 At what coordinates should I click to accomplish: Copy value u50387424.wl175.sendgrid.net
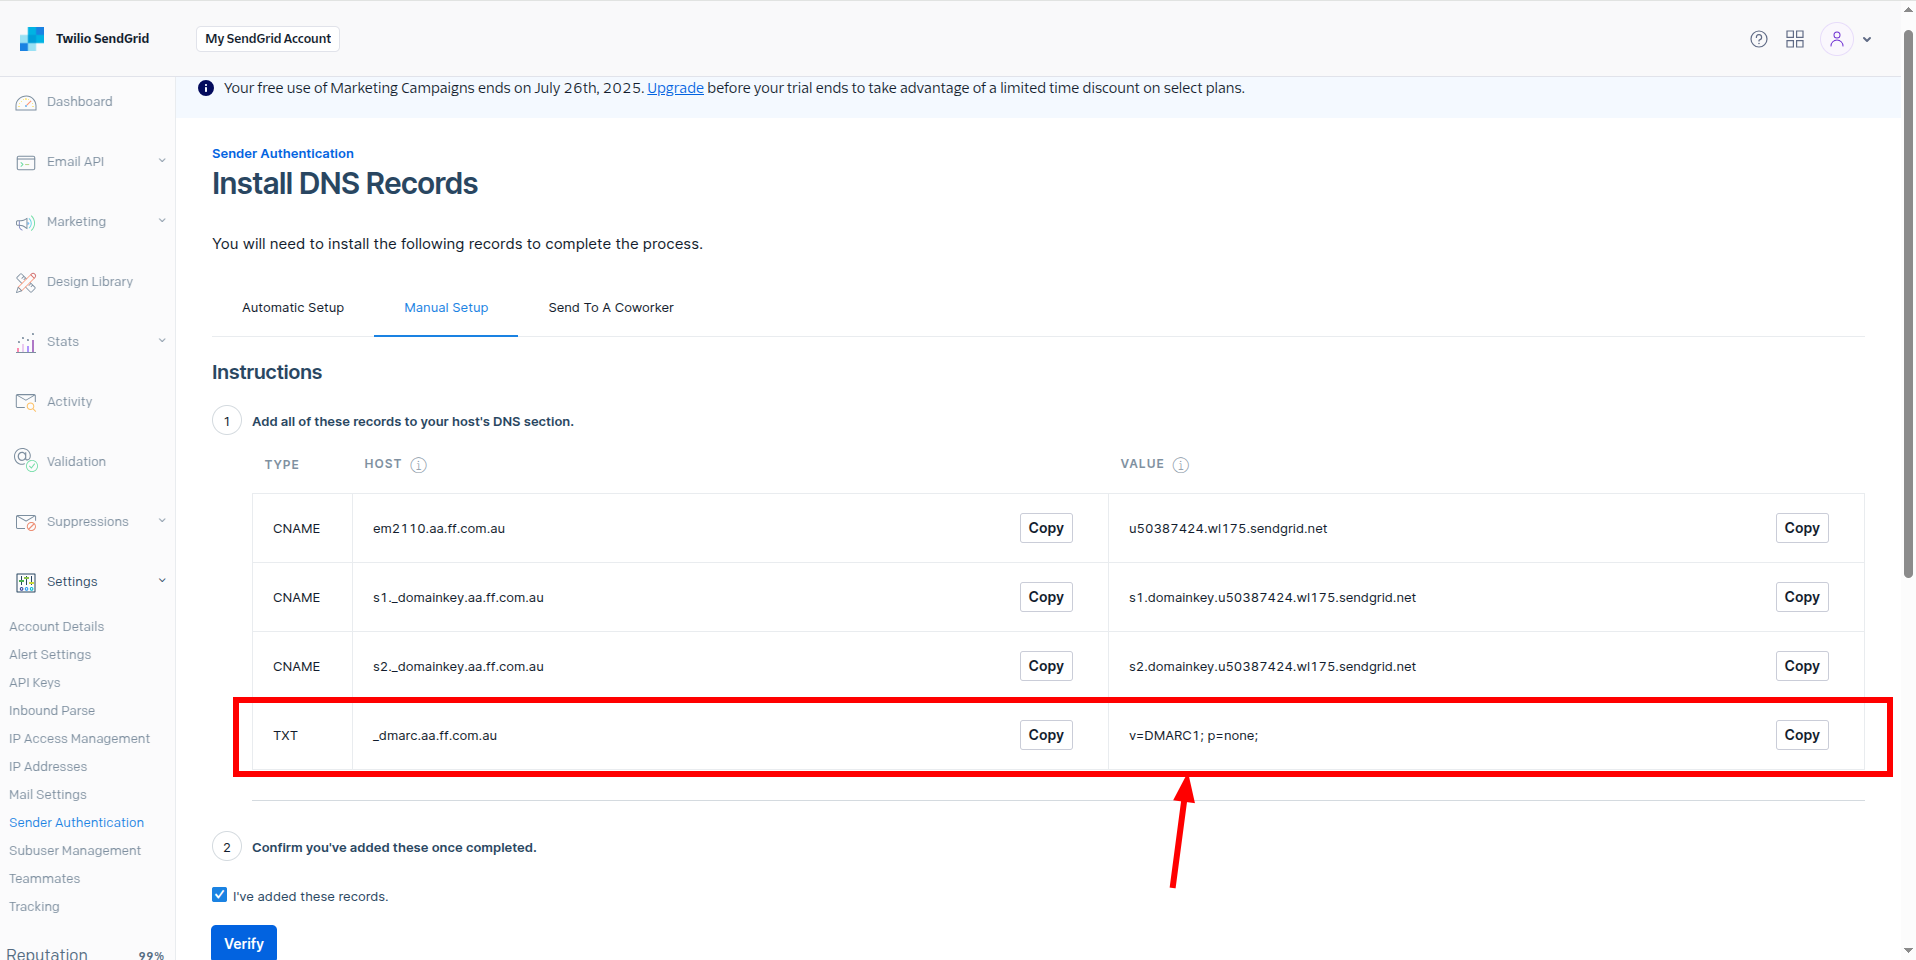click(x=1802, y=528)
